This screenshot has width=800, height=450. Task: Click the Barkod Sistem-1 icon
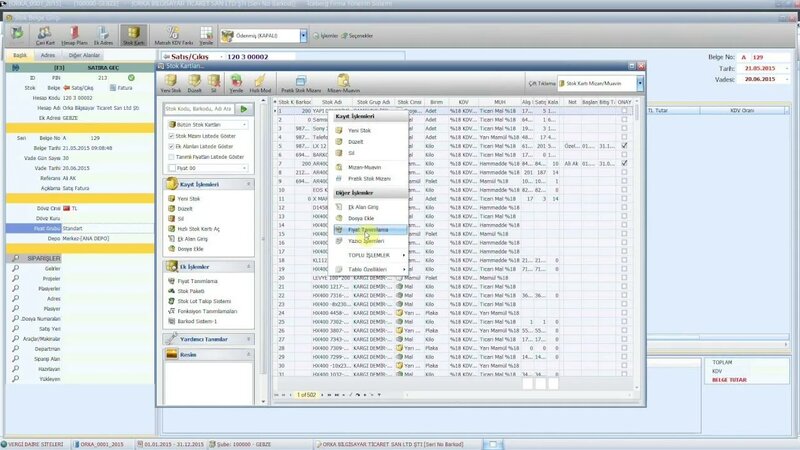pyautogui.click(x=171, y=321)
